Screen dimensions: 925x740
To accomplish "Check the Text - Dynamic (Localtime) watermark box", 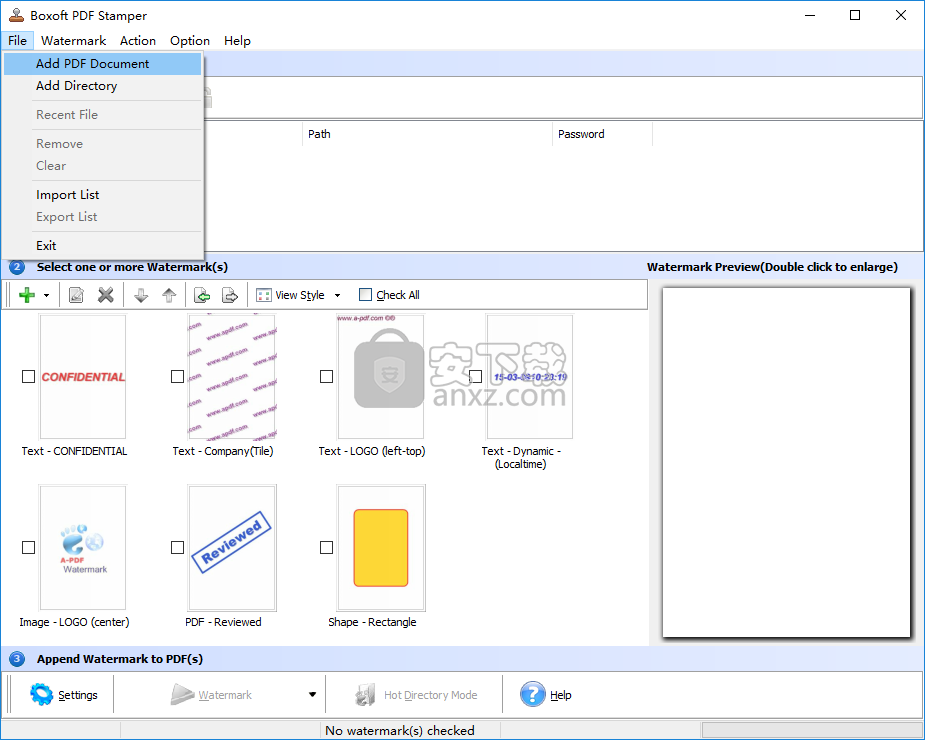I will point(475,376).
